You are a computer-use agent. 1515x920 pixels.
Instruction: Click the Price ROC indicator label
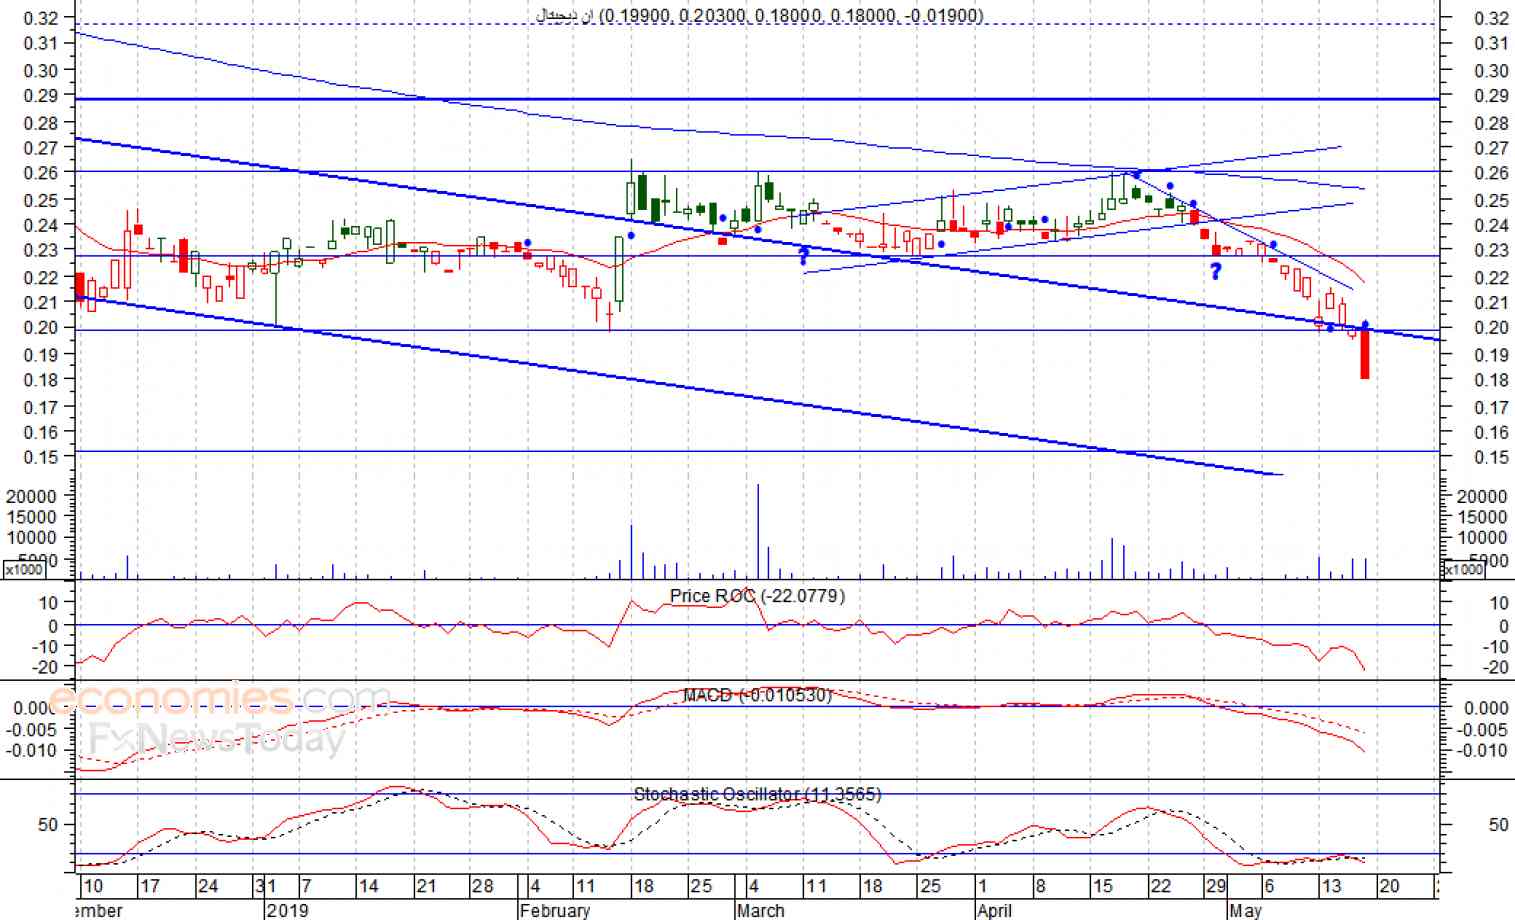coord(757,596)
